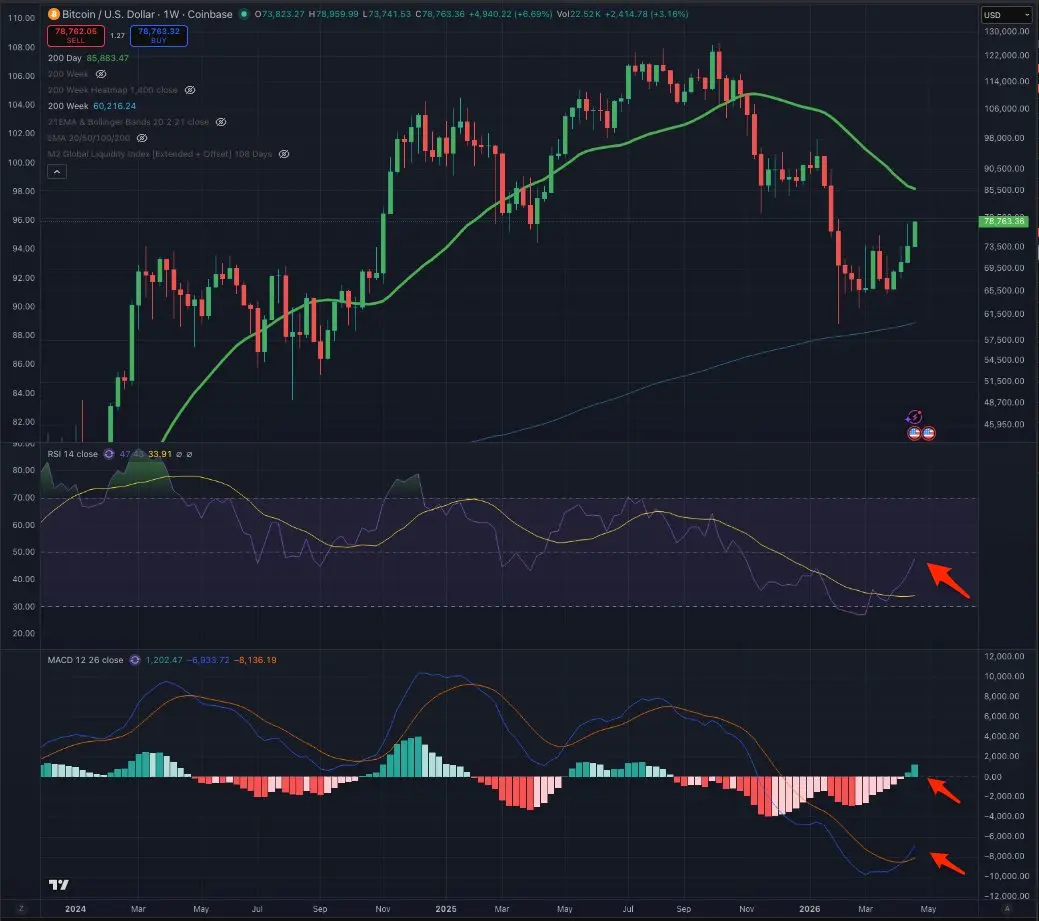Select the MACD 12 26 close legend
The width and height of the screenshot is (1039, 921).
click(85, 660)
